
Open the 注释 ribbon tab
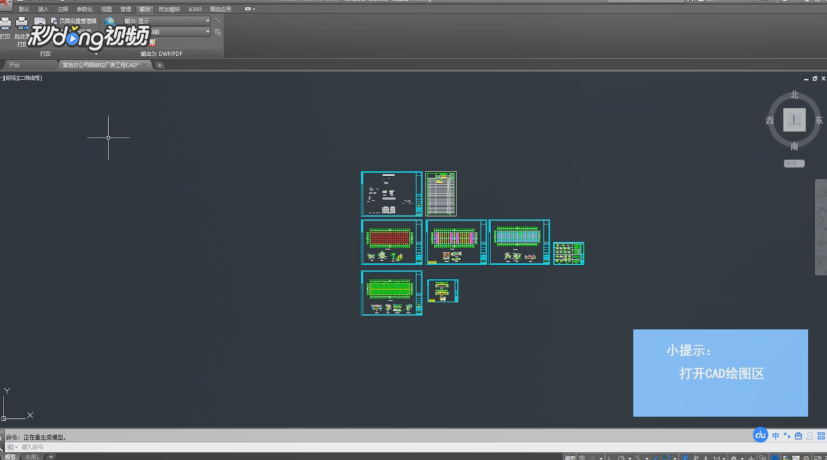click(x=62, y=9)
